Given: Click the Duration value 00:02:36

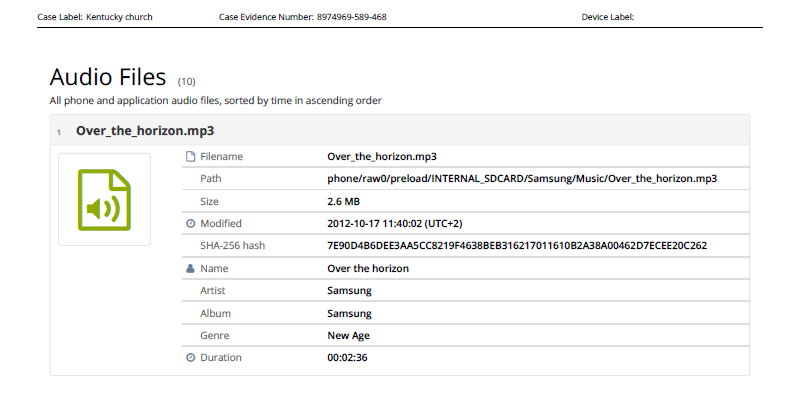Looking at the screenshot, I should coord(347,357).
